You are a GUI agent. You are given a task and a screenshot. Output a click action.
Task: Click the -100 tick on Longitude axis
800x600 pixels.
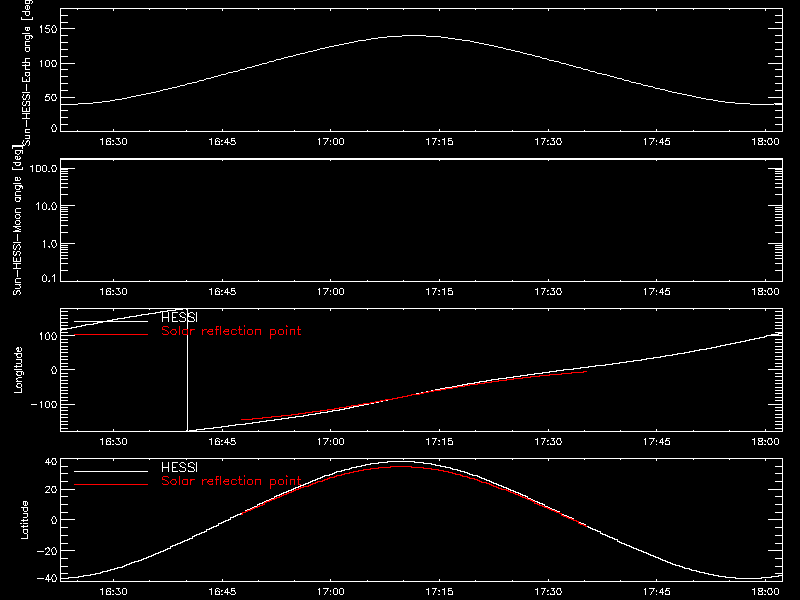click(44, 404)
